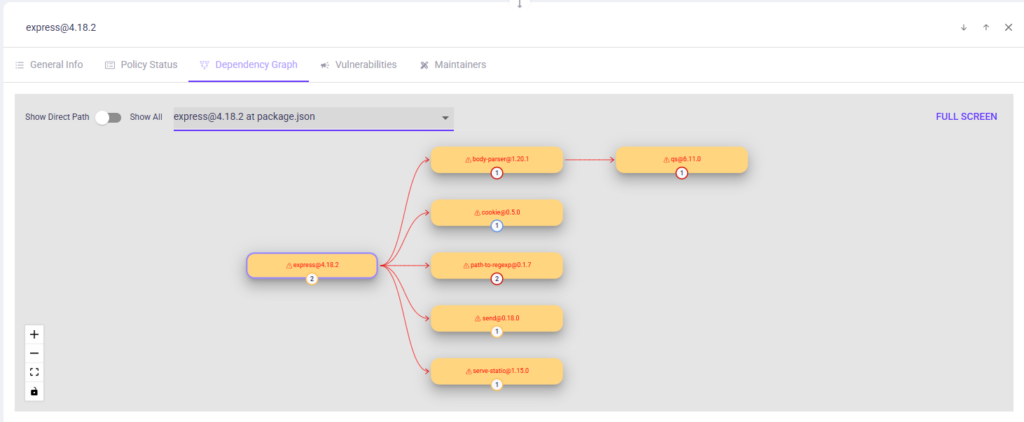
Task: Click the badge under qs@6.11.0
Action: (x=681, y=173)
